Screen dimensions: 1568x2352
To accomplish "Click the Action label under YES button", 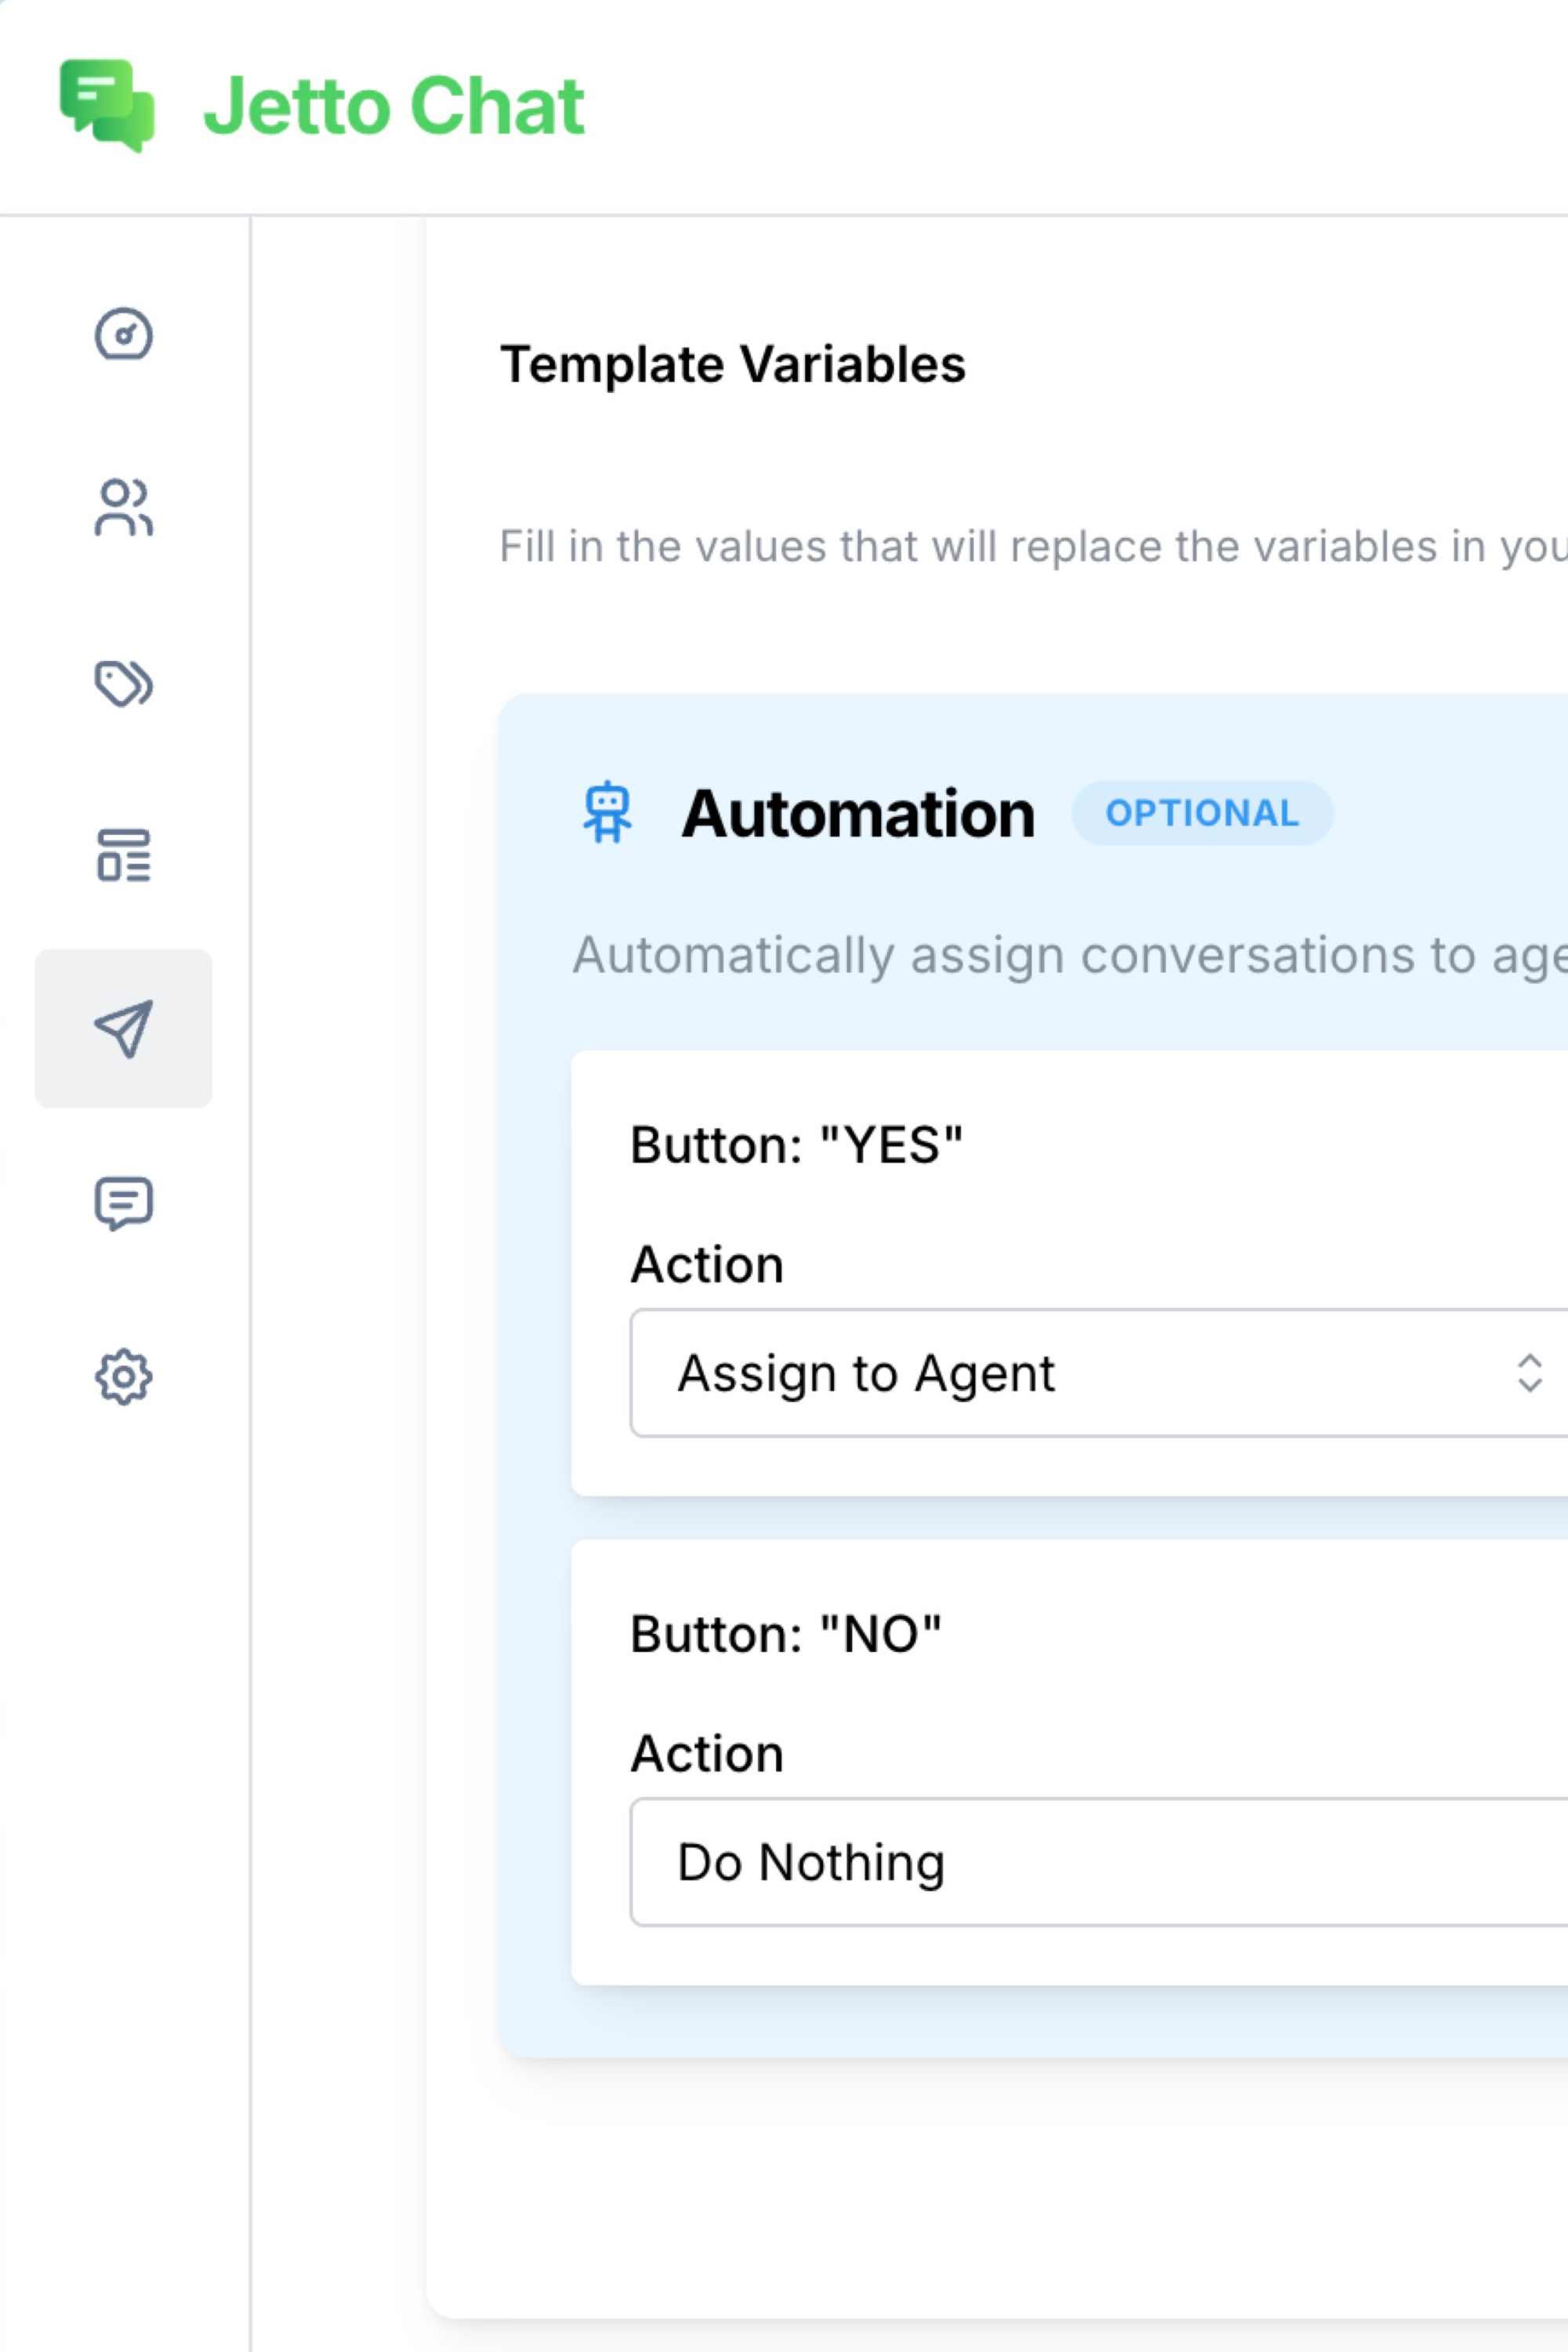I will tap(707, 1264).
